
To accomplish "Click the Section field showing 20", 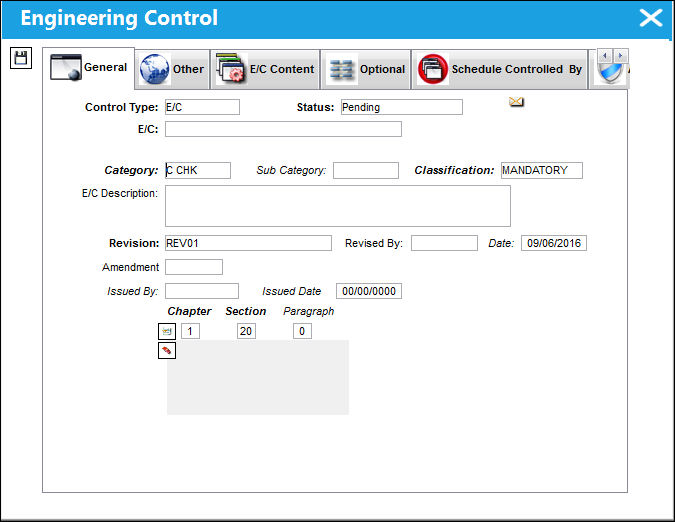I will pyautogui.click(x=246, y=331).
